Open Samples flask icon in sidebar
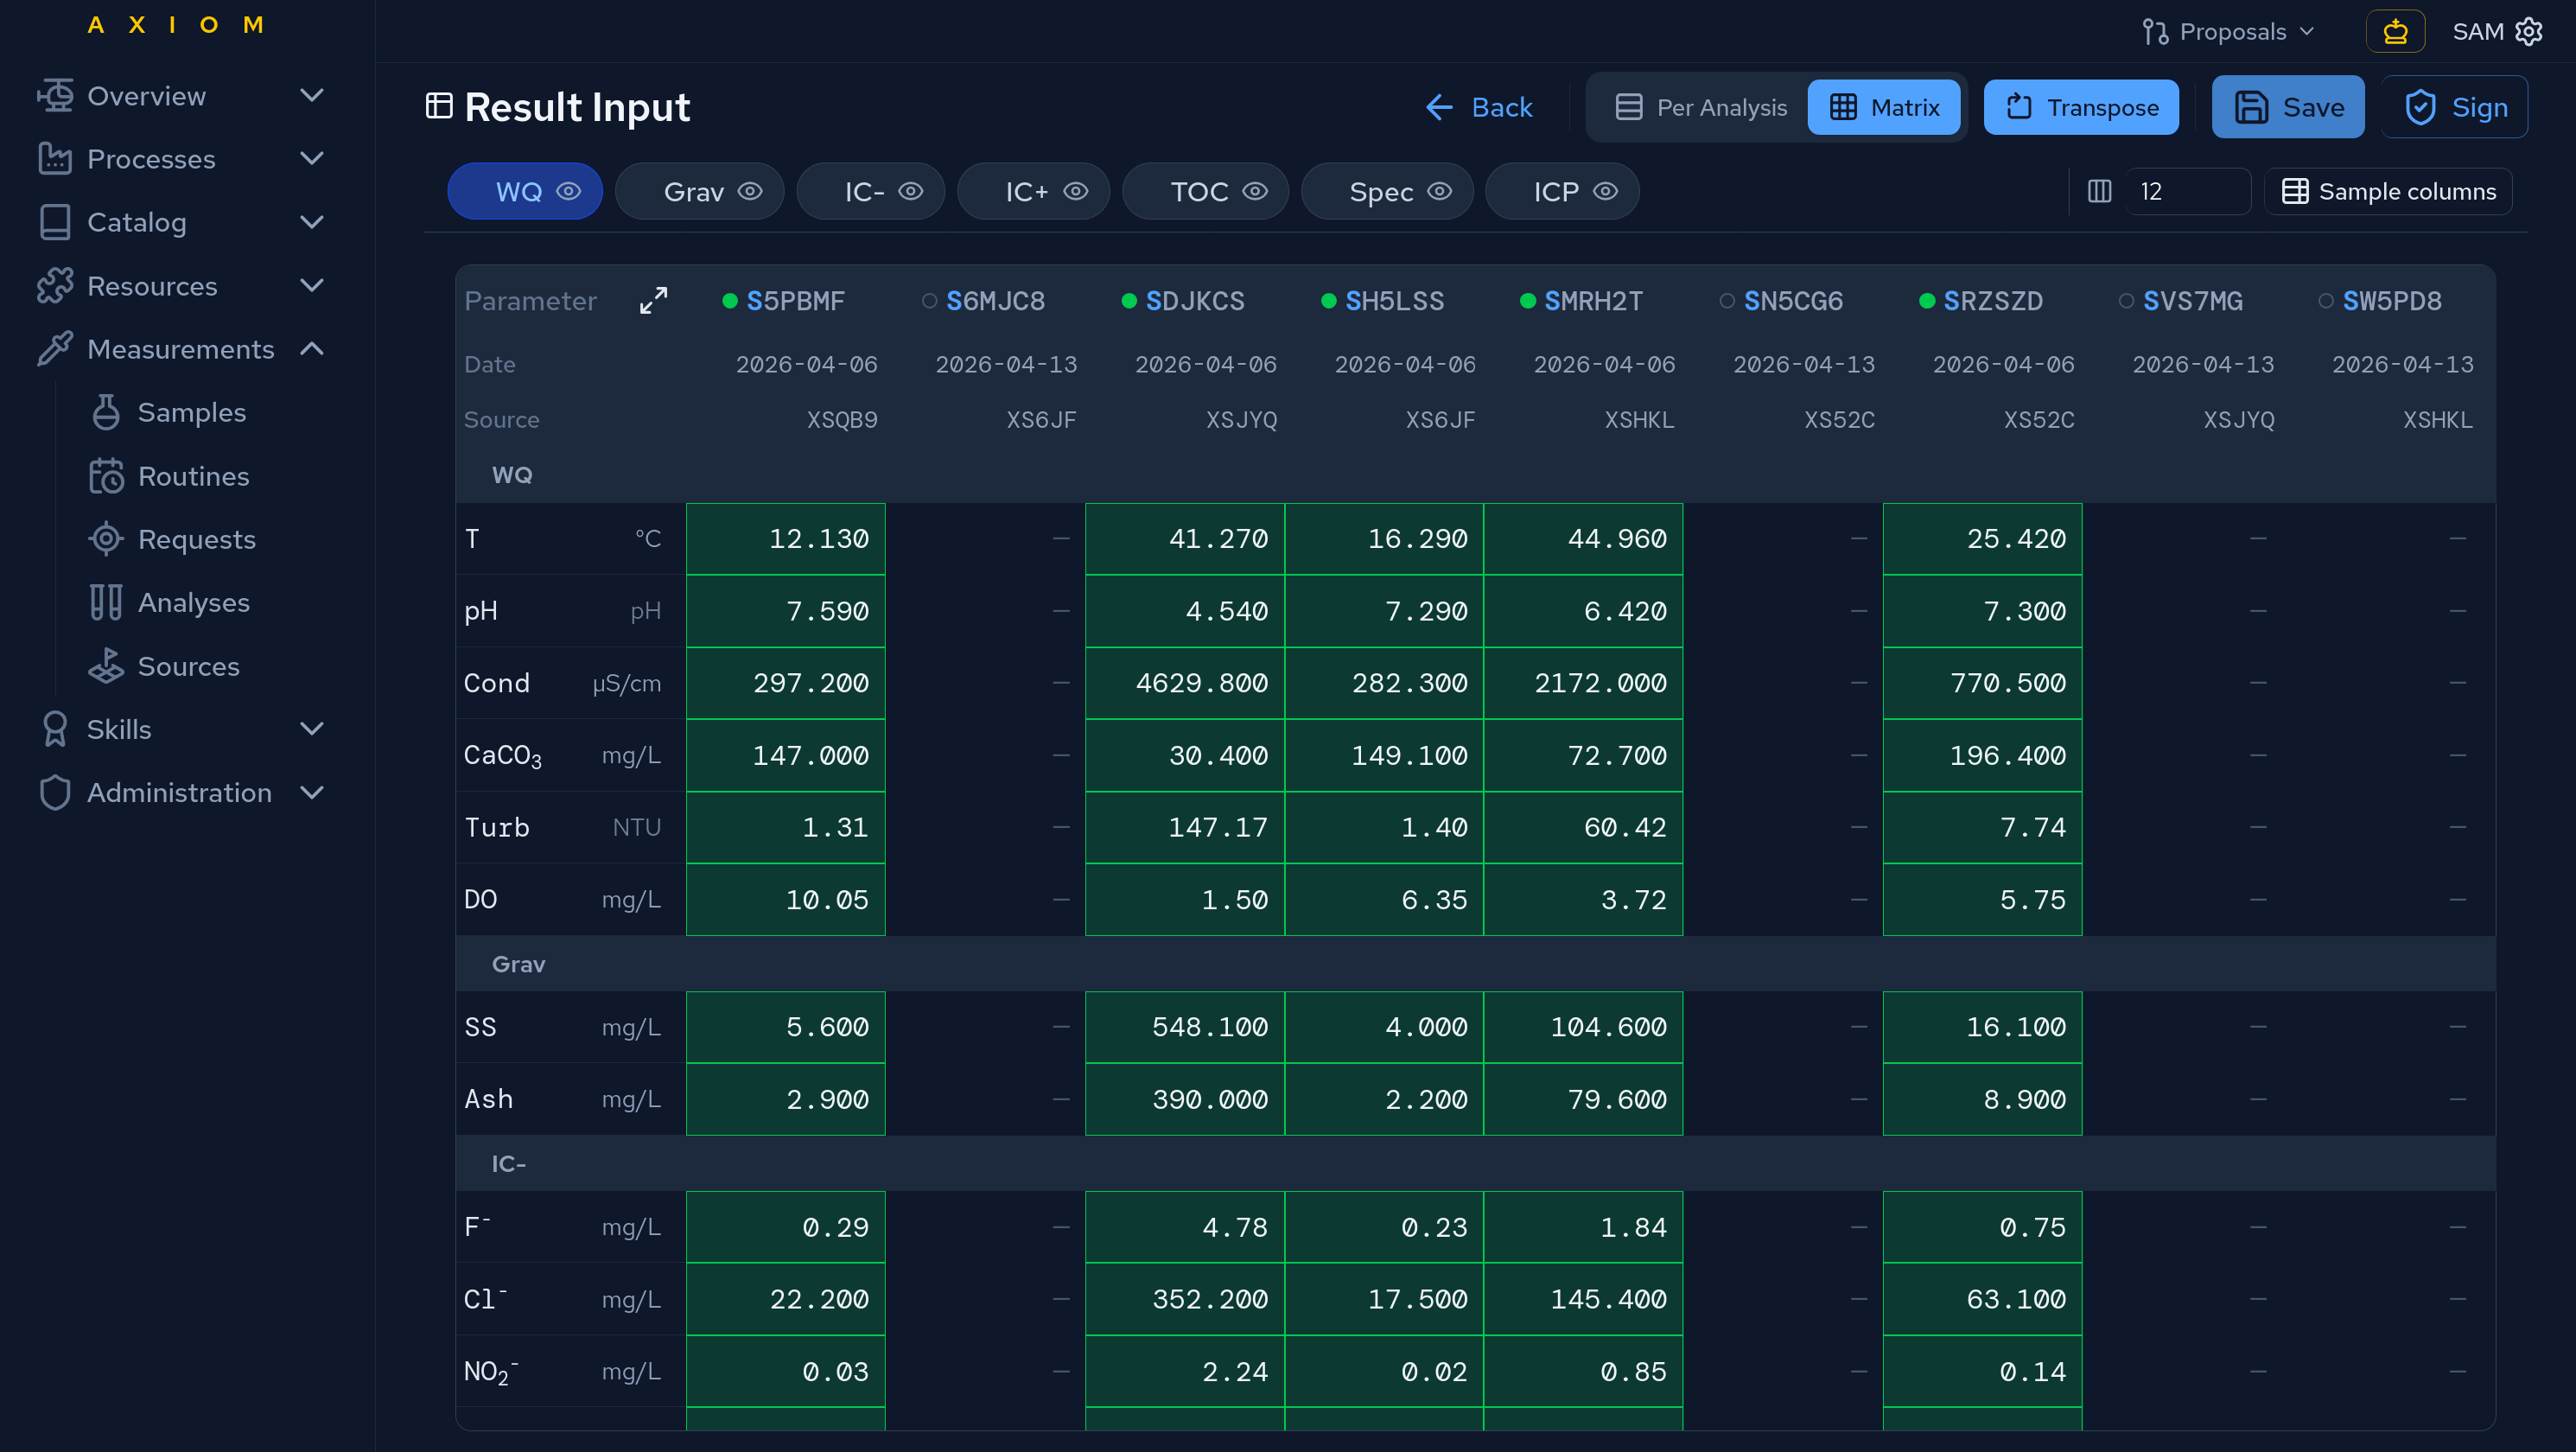 tap(106, 412)
